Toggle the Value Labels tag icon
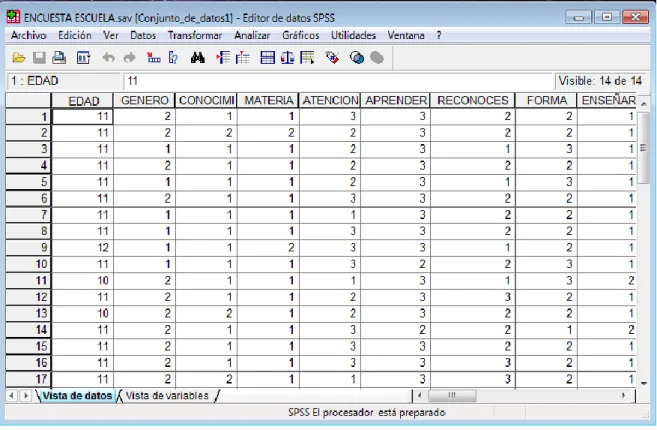 pyautogui.click(x=332, y=58)
